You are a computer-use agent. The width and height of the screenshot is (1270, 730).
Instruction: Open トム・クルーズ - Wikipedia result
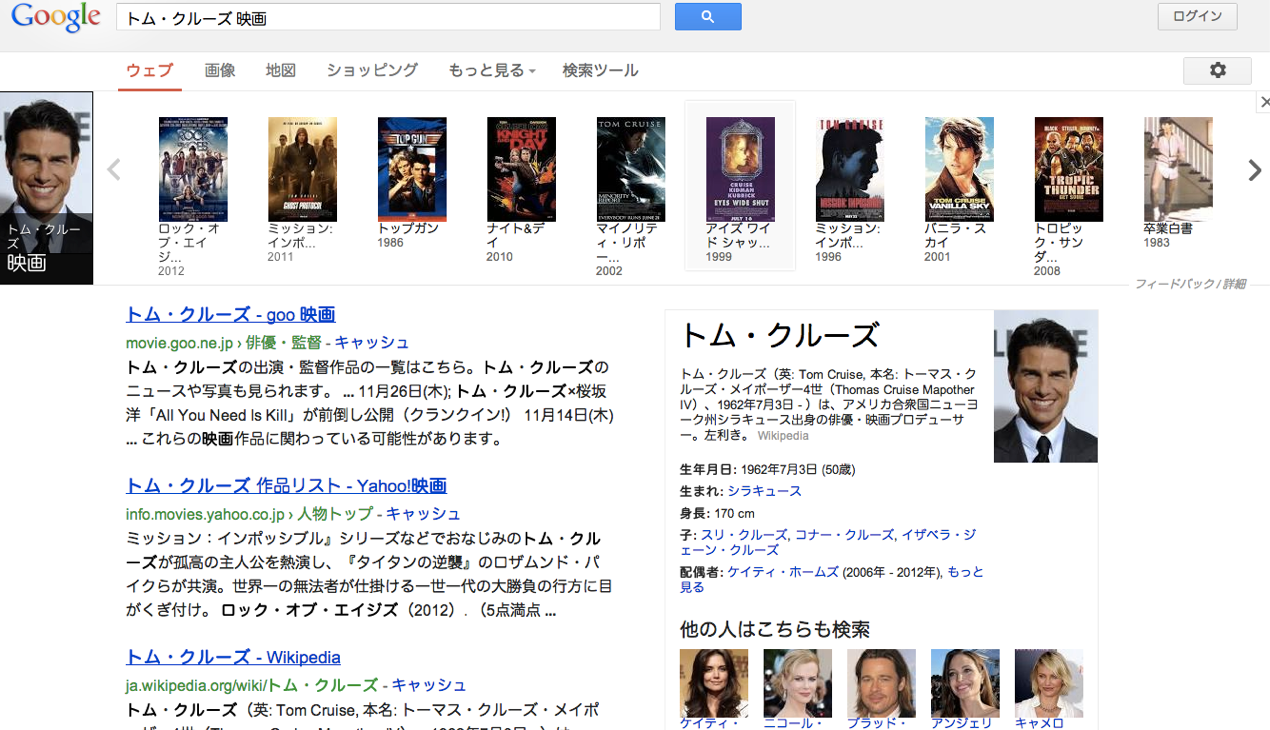233,657
